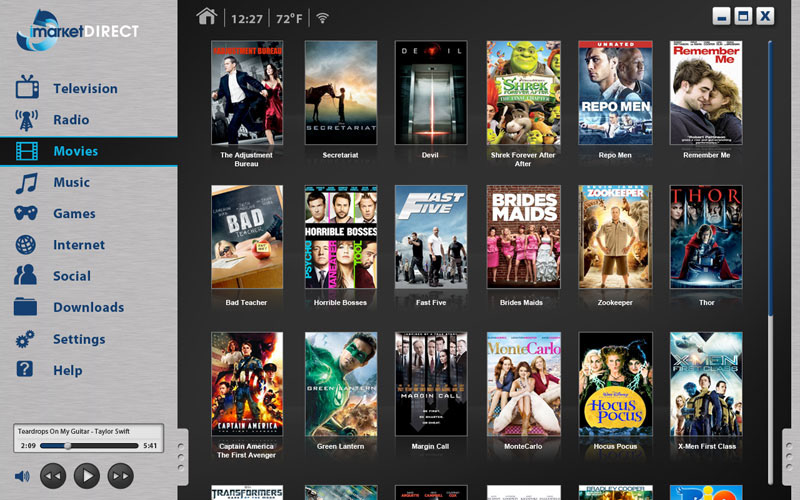Open the Settings menu label

pyautogui.click(x=80, y=339)
